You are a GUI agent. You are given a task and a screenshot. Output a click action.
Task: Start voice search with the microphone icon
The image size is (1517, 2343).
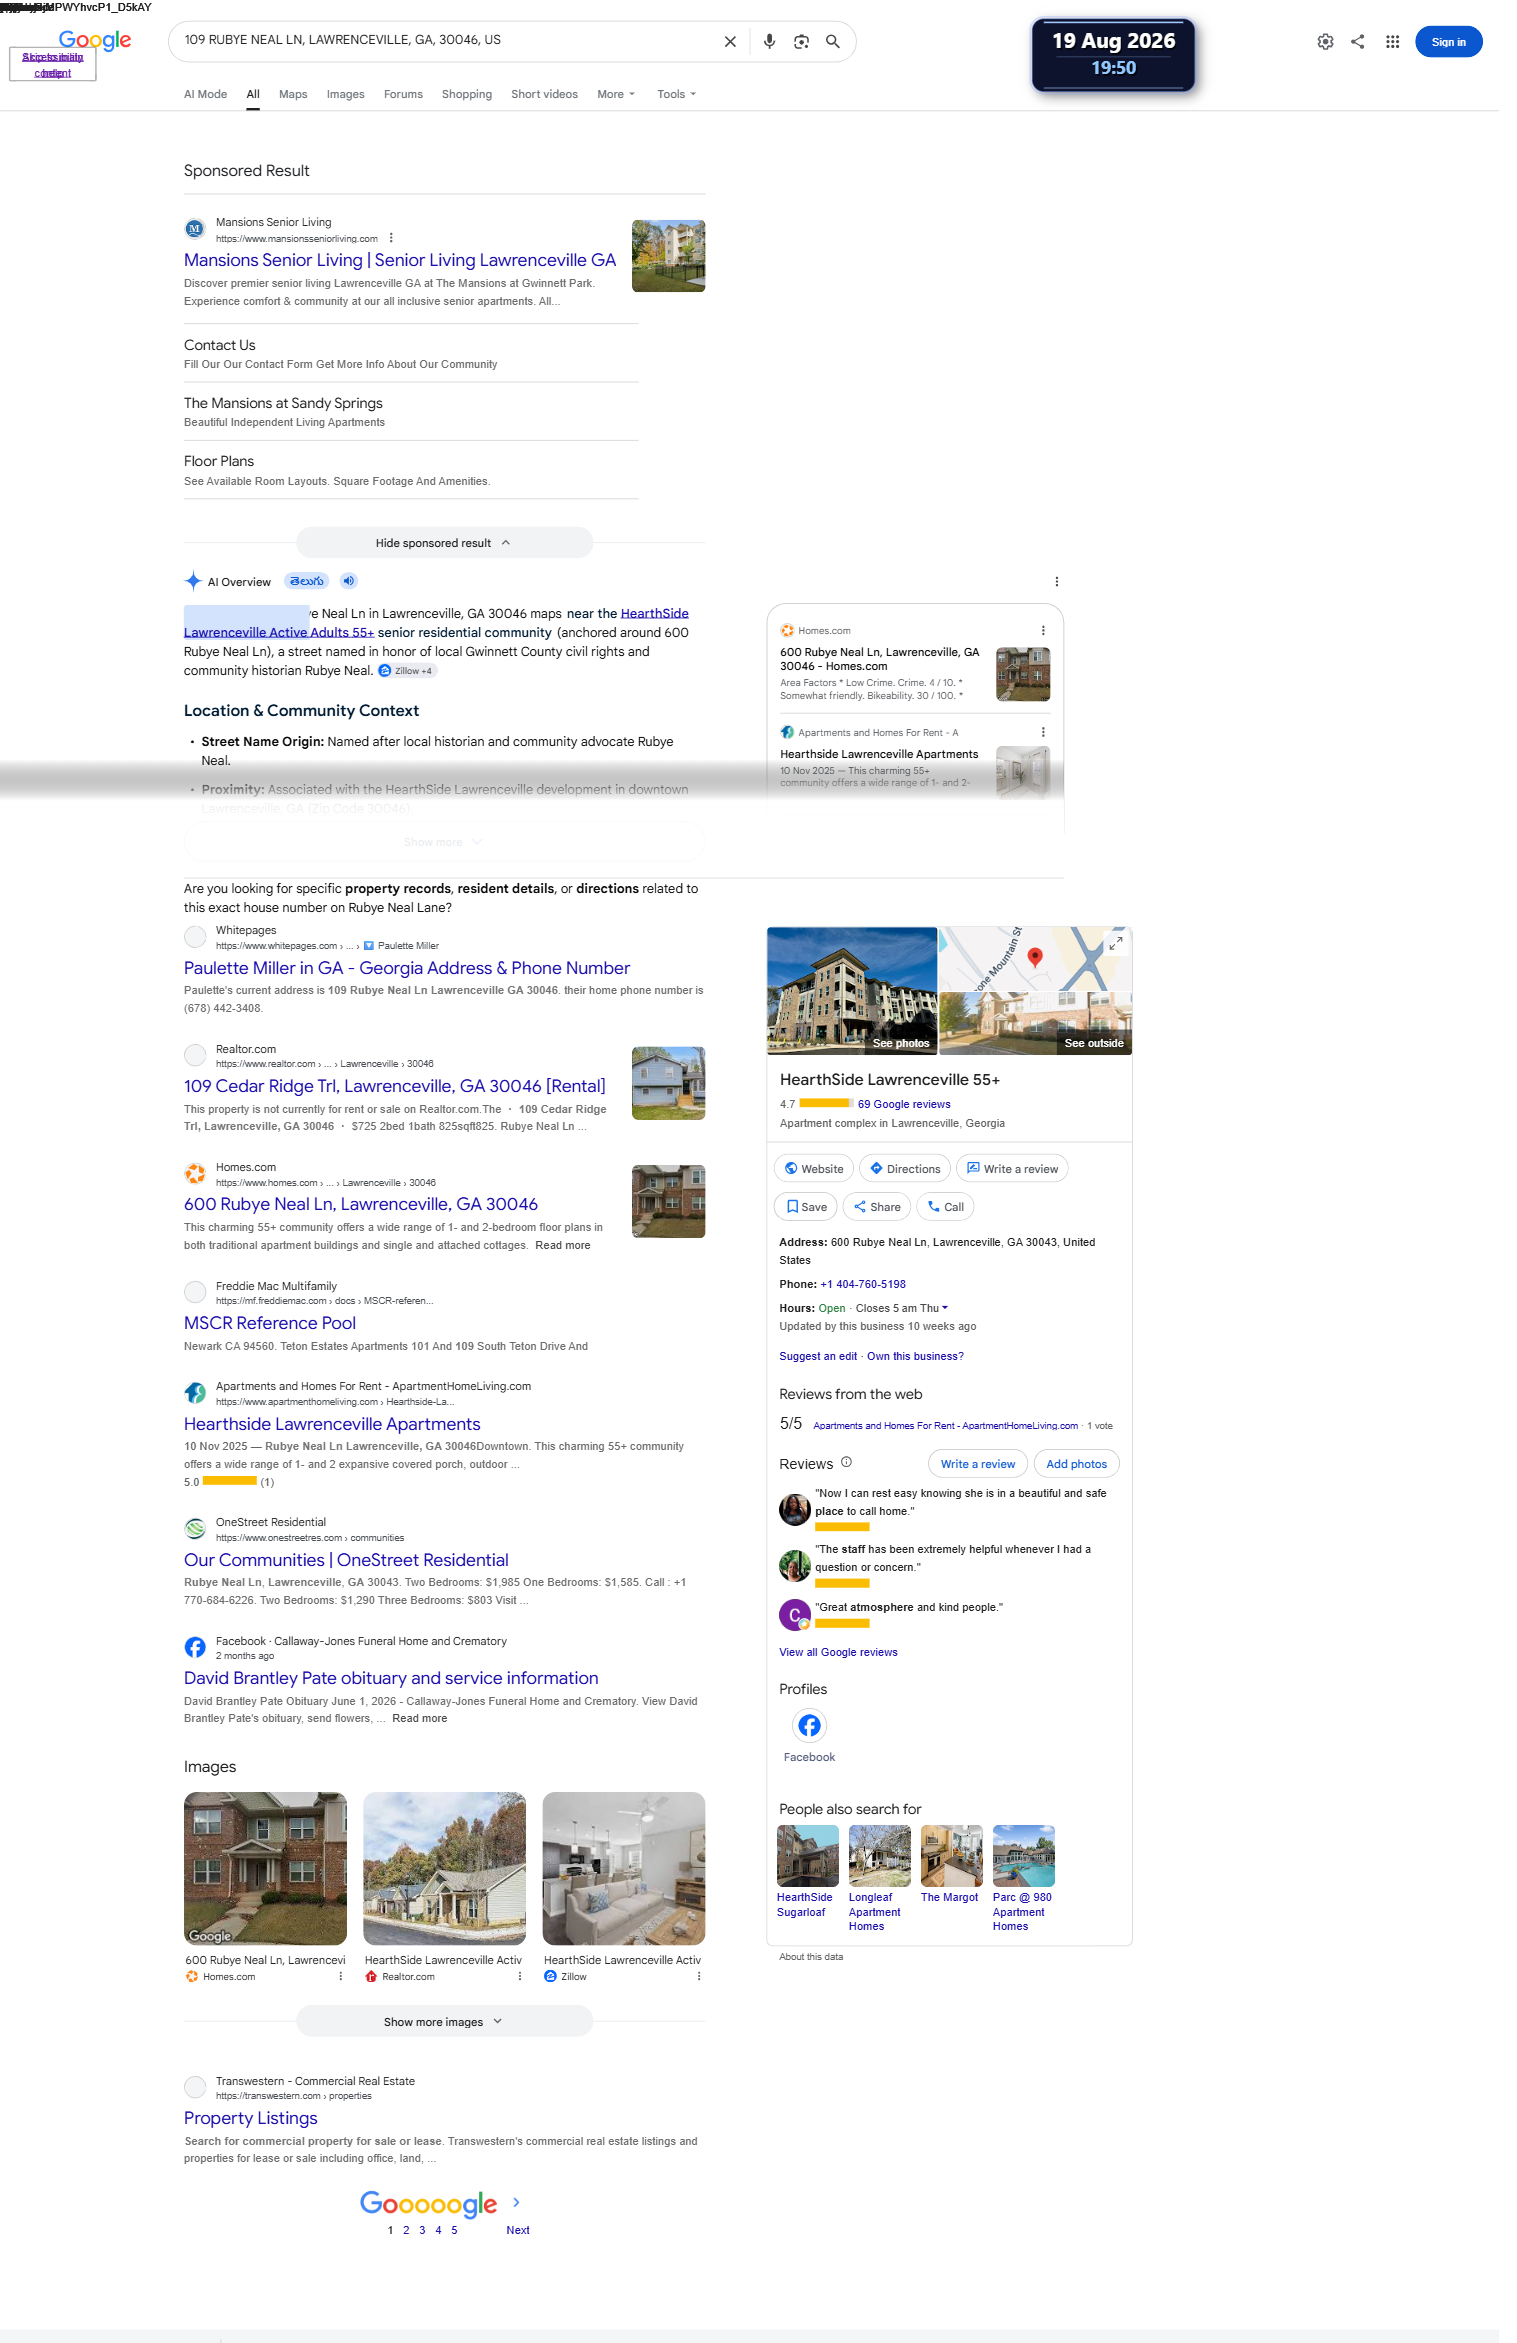(x=769, y=42)
